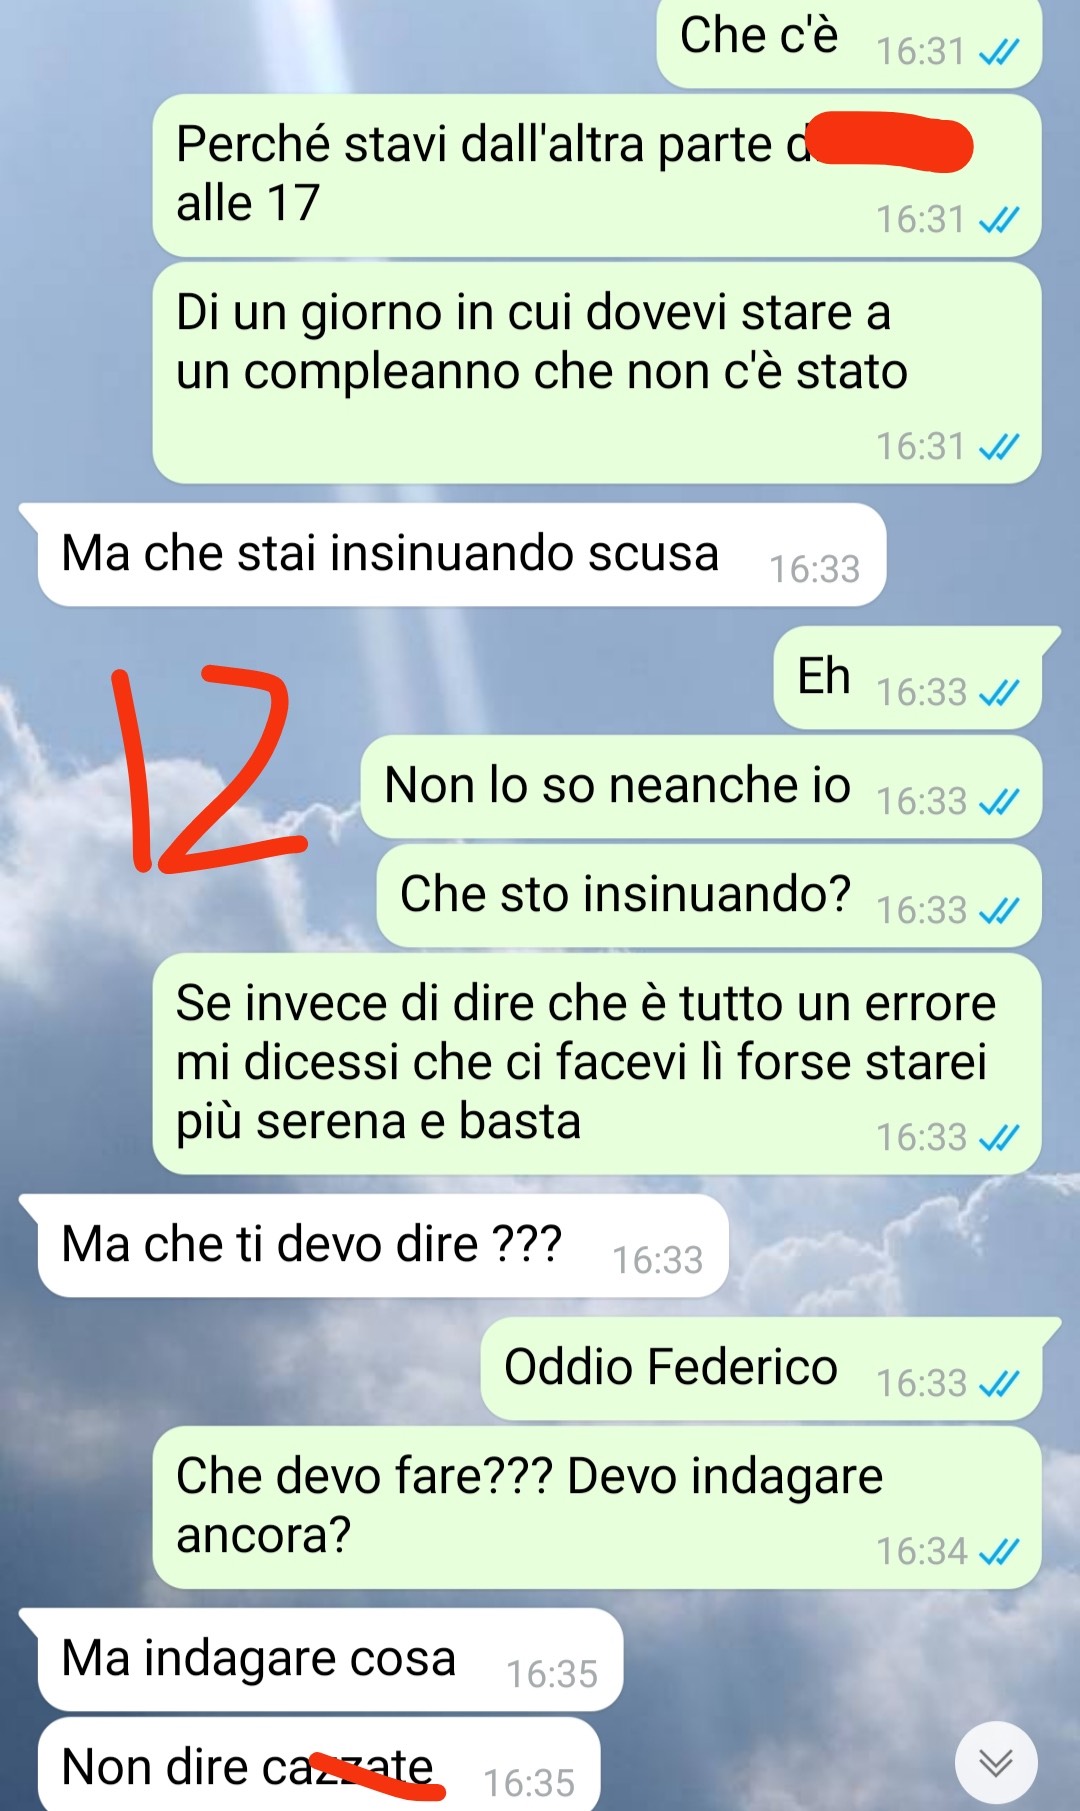
Task: Tap the 'Di un giorno in cui dovevi stare' message
Action: click(597, 373)
